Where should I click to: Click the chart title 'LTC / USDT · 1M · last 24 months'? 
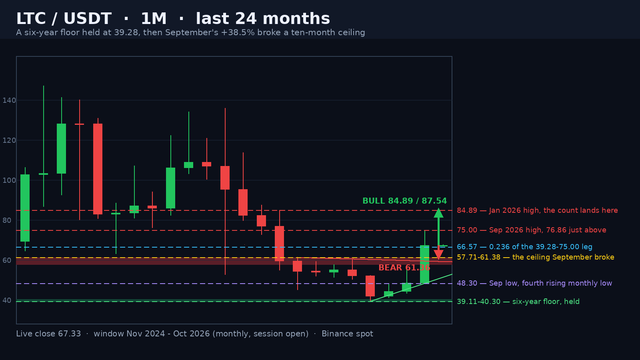click(x=173, y=18)
